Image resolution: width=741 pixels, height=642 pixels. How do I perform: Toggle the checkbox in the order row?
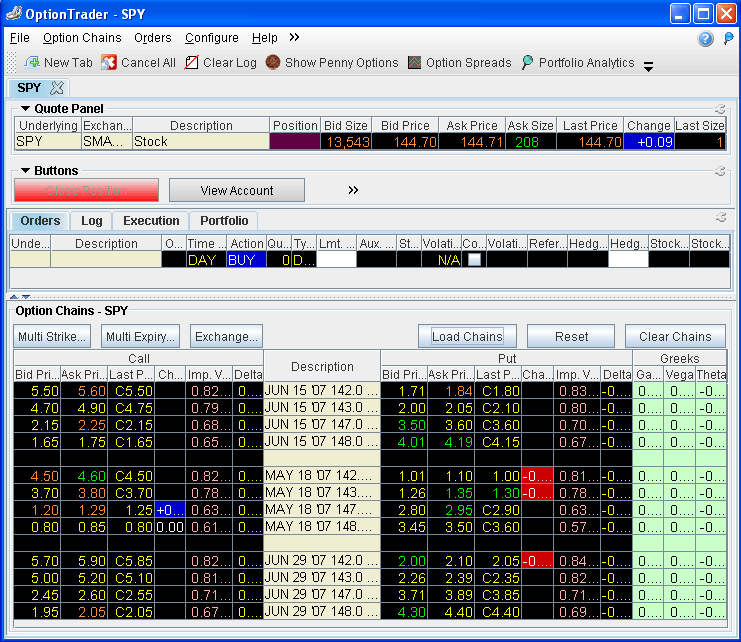[x=474, y=259]
